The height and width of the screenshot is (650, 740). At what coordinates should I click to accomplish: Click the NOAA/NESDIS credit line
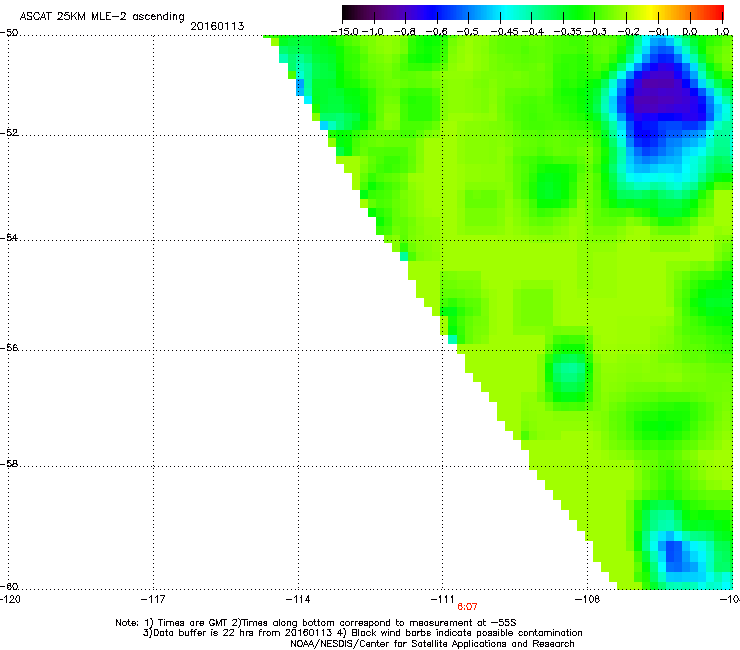432,644
